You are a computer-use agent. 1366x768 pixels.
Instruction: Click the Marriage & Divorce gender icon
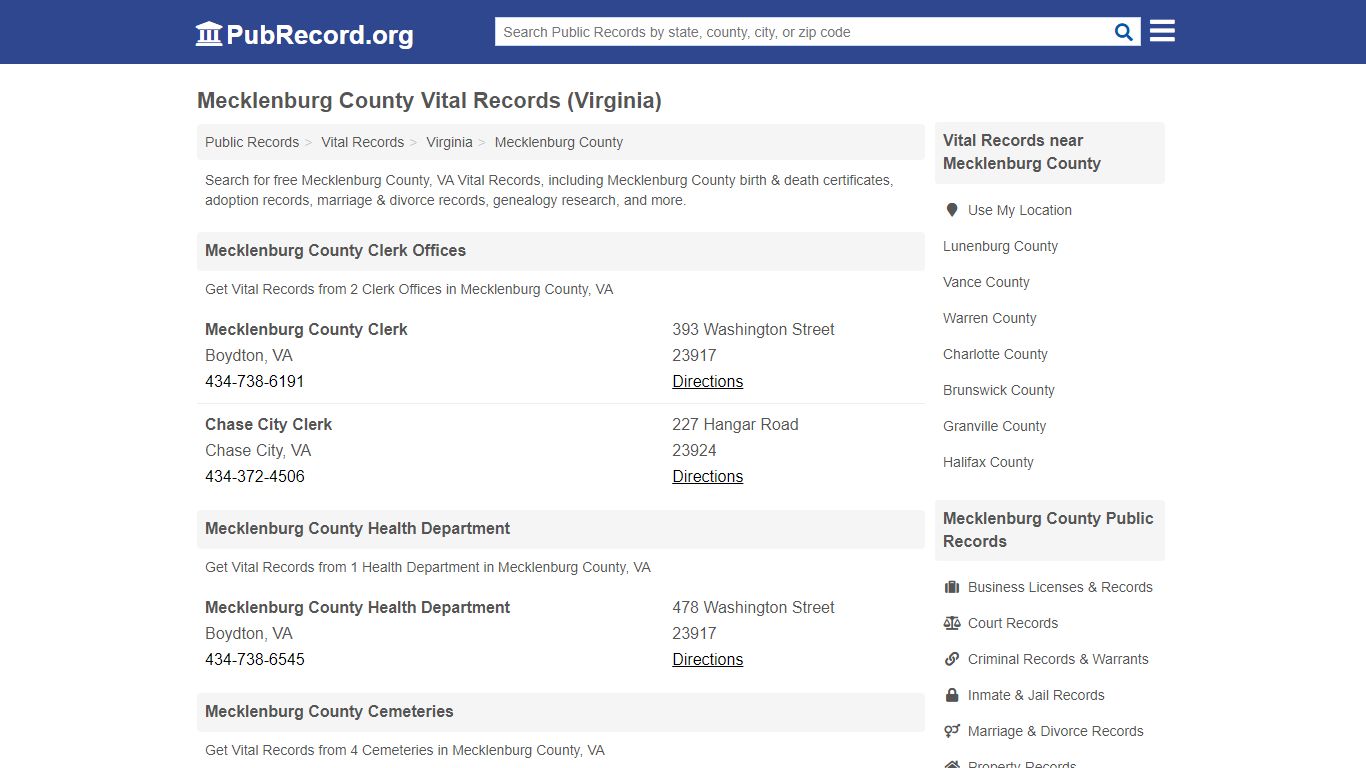952,731
